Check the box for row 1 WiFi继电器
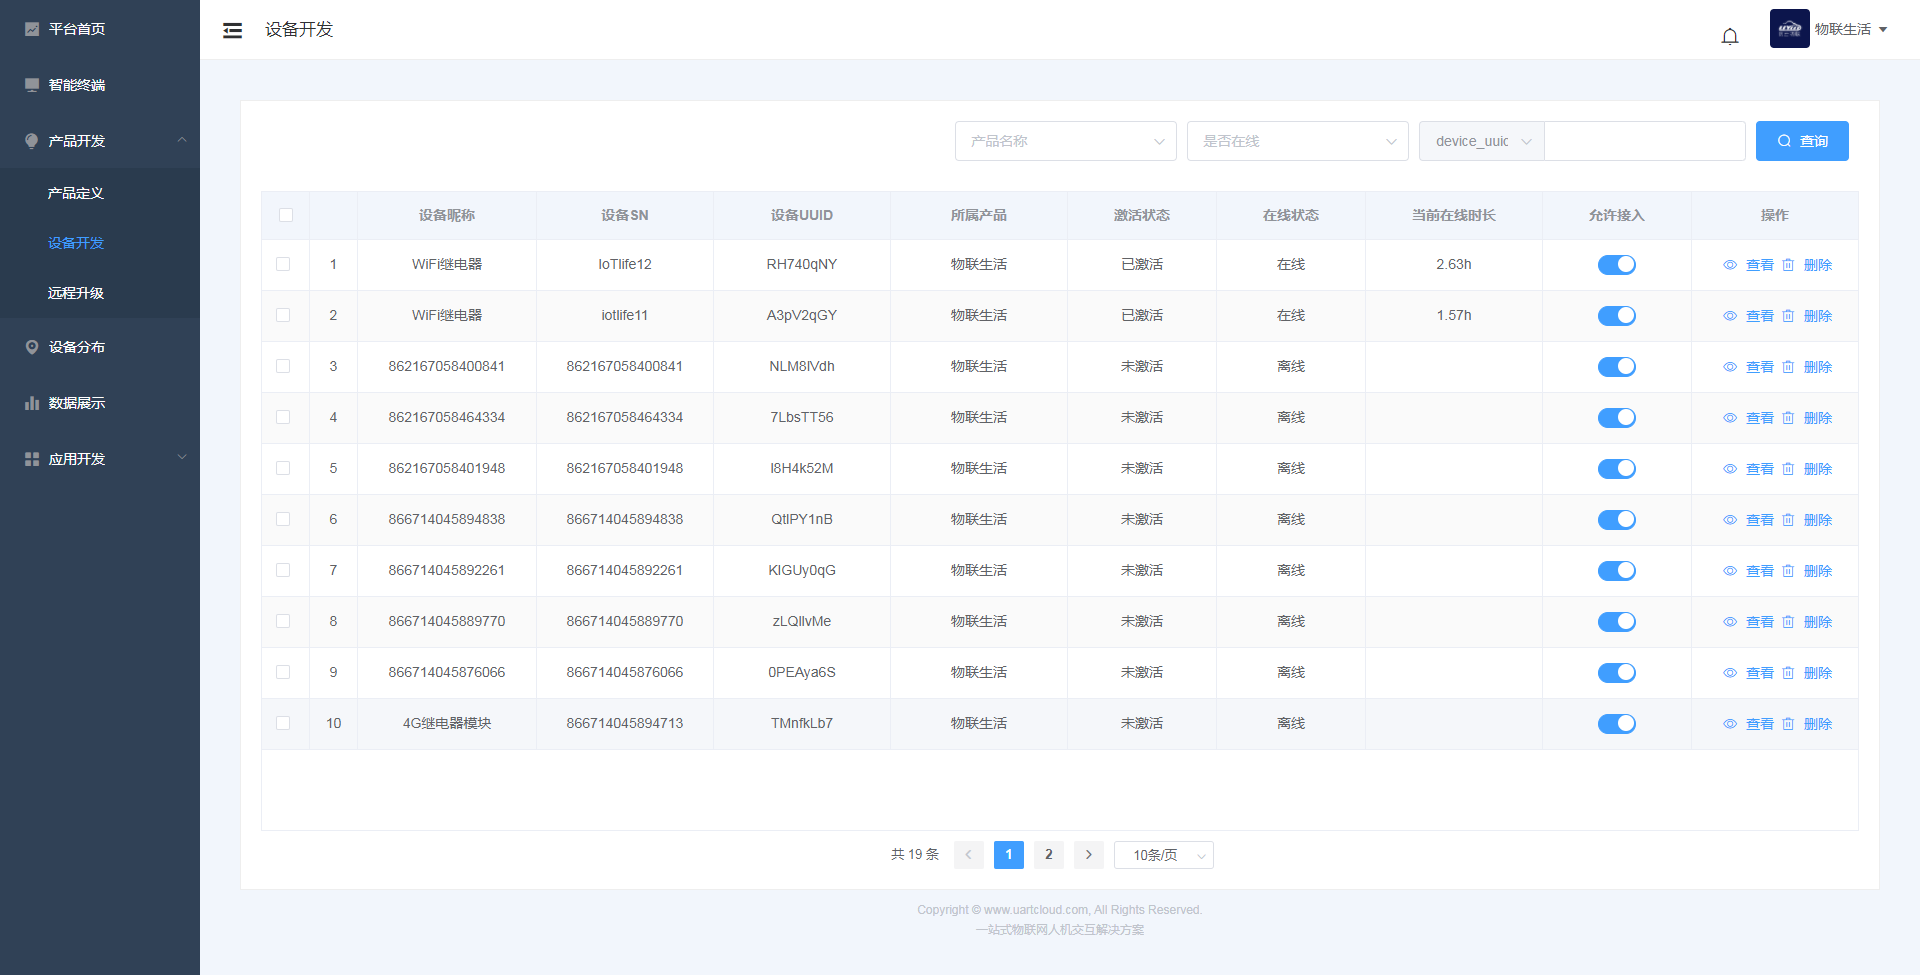 (283, 264)
